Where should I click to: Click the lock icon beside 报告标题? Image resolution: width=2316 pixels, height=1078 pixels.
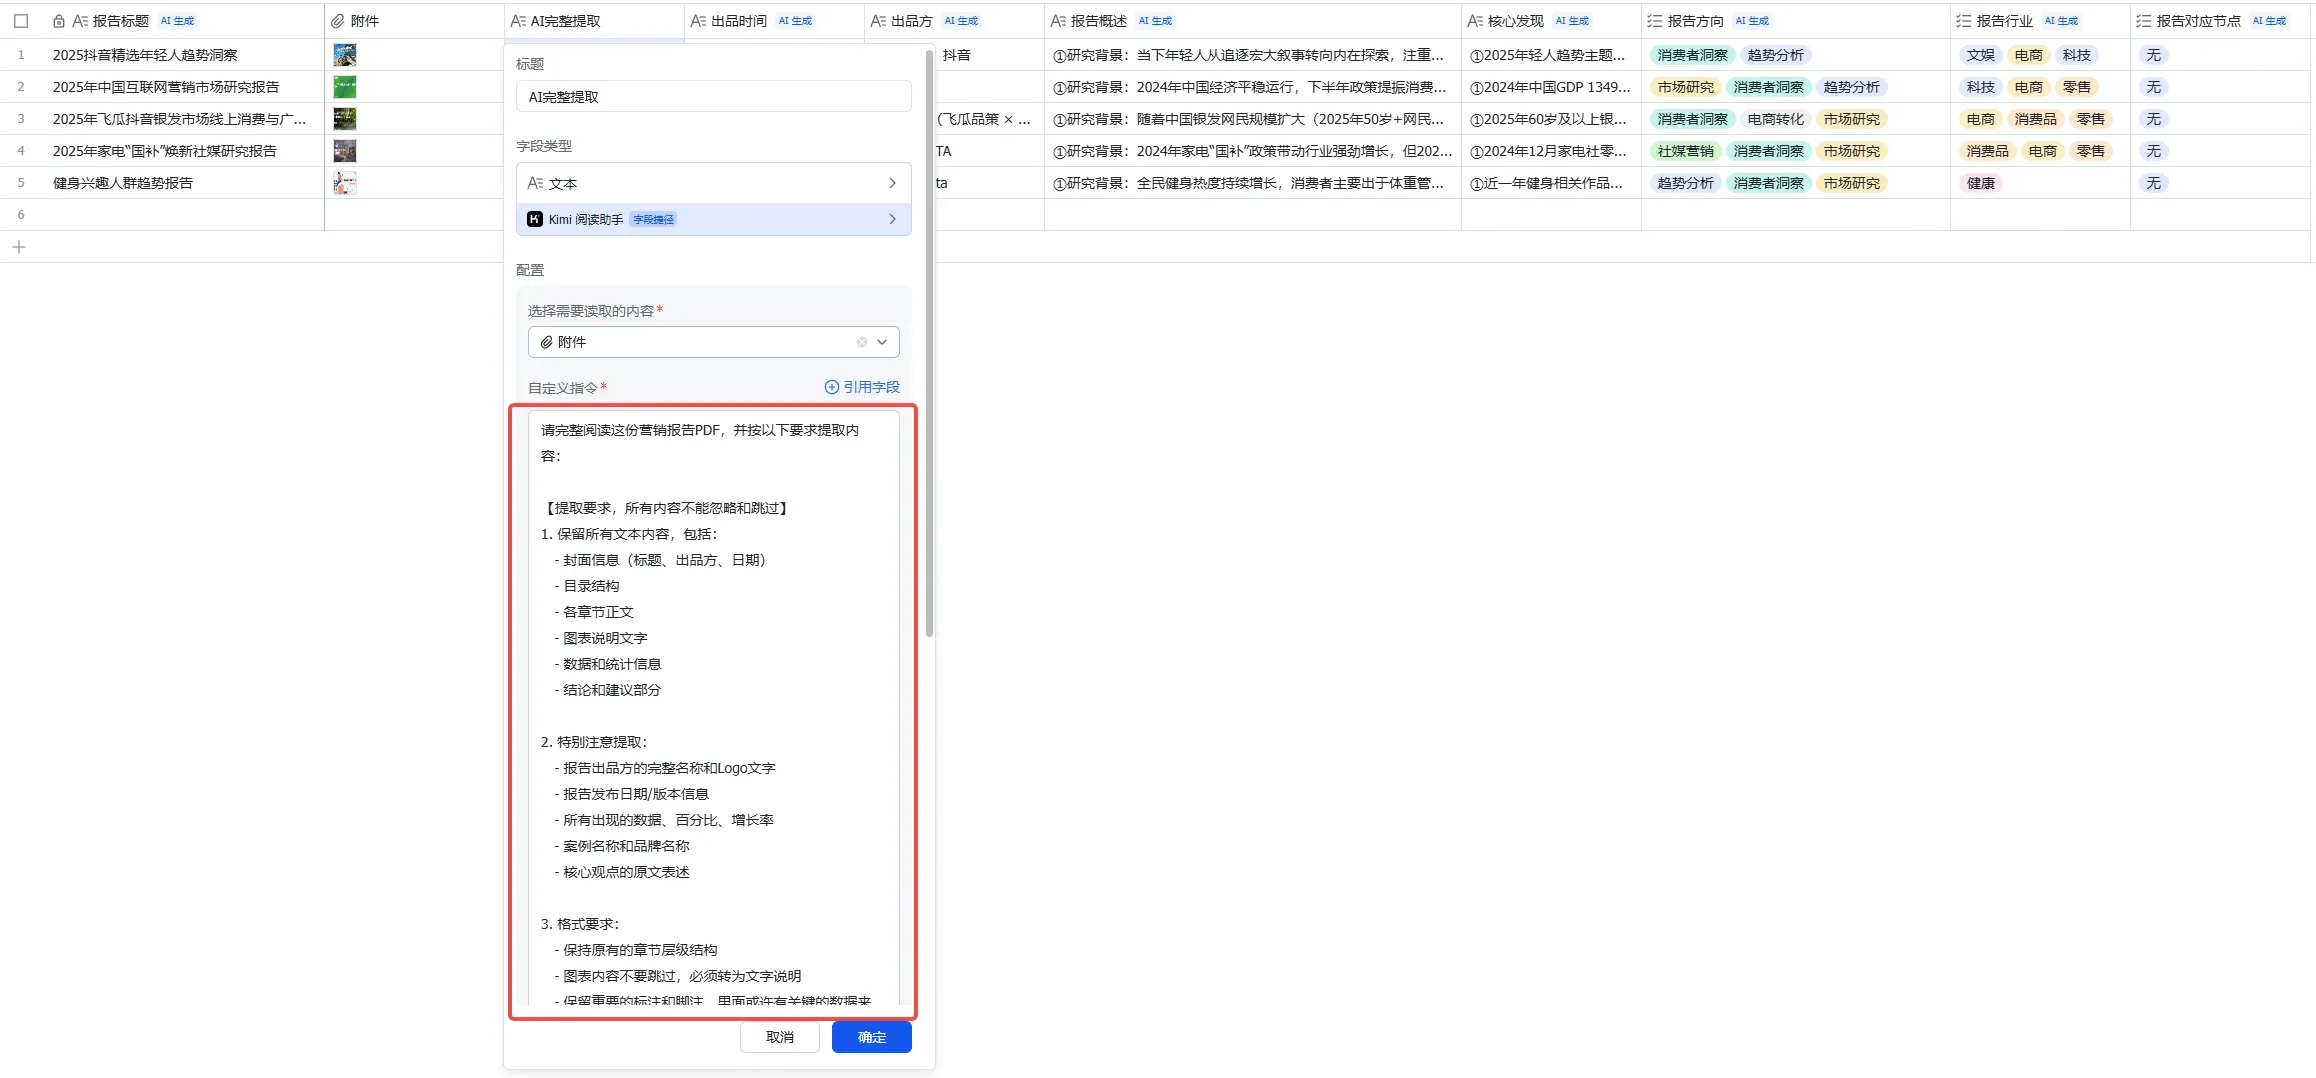pyautogui.click(x=59, y=20)
